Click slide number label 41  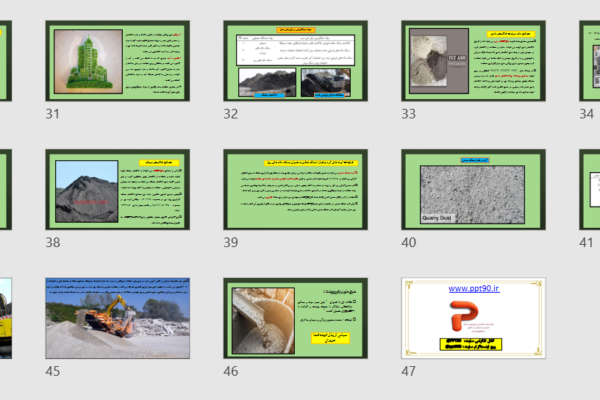coord(586,242)
